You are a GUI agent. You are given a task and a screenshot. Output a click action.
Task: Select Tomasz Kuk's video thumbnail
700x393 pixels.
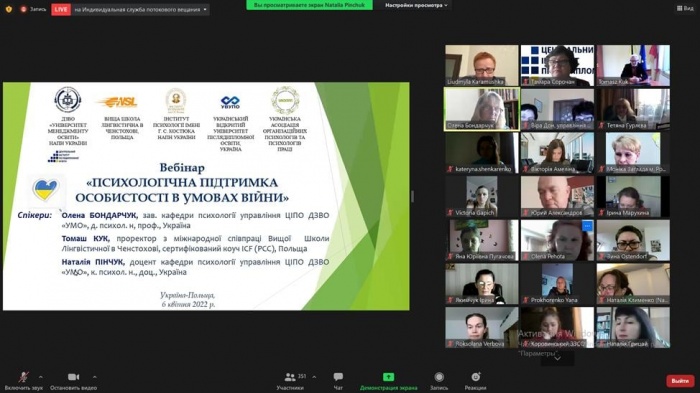coord(633,65)
